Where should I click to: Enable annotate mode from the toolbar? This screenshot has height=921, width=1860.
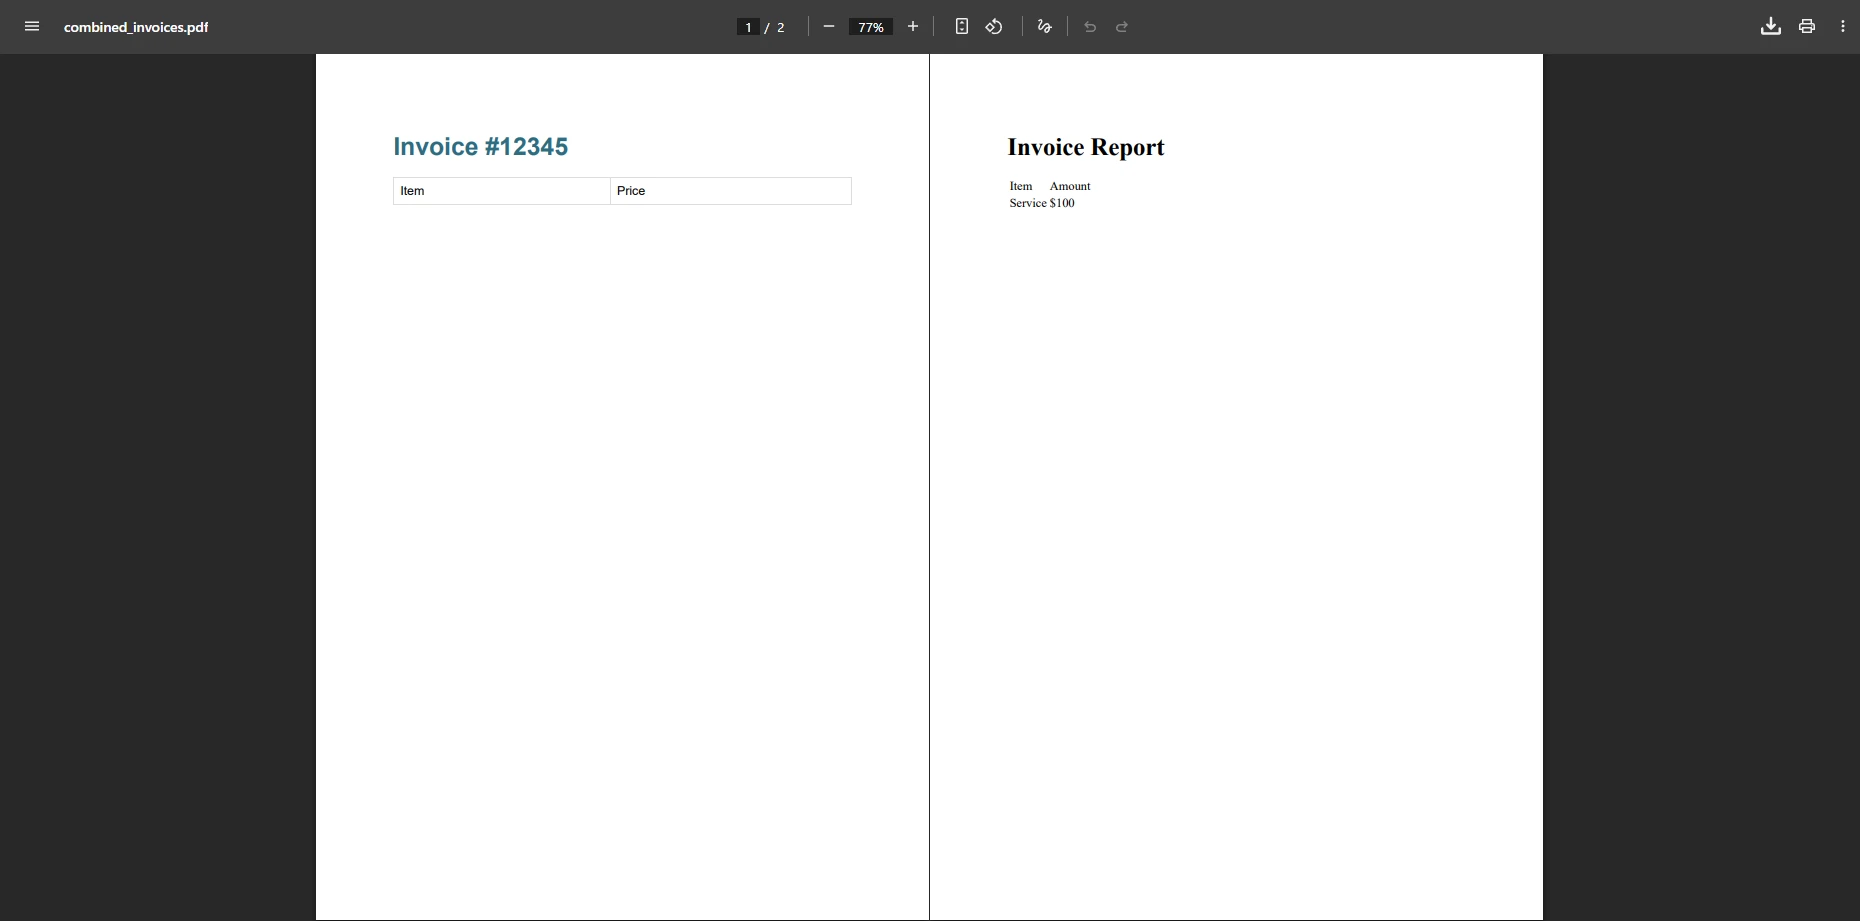point(1044,27)
